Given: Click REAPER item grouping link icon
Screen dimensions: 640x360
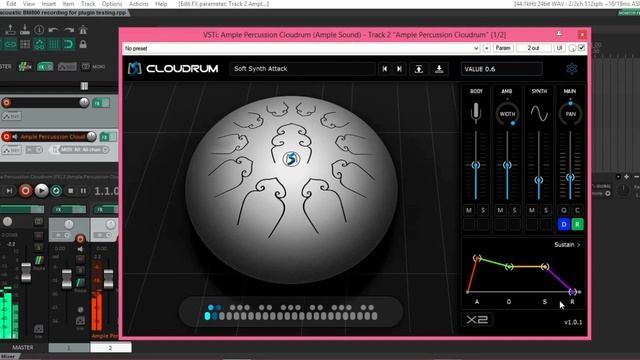Looking at the screenshot, I should pos(10,44).
